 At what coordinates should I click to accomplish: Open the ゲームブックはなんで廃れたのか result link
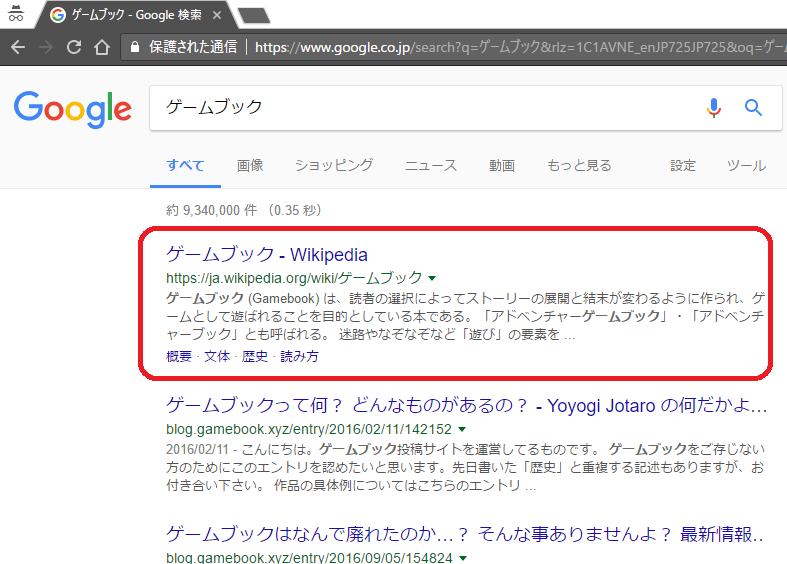click(465, 534)
